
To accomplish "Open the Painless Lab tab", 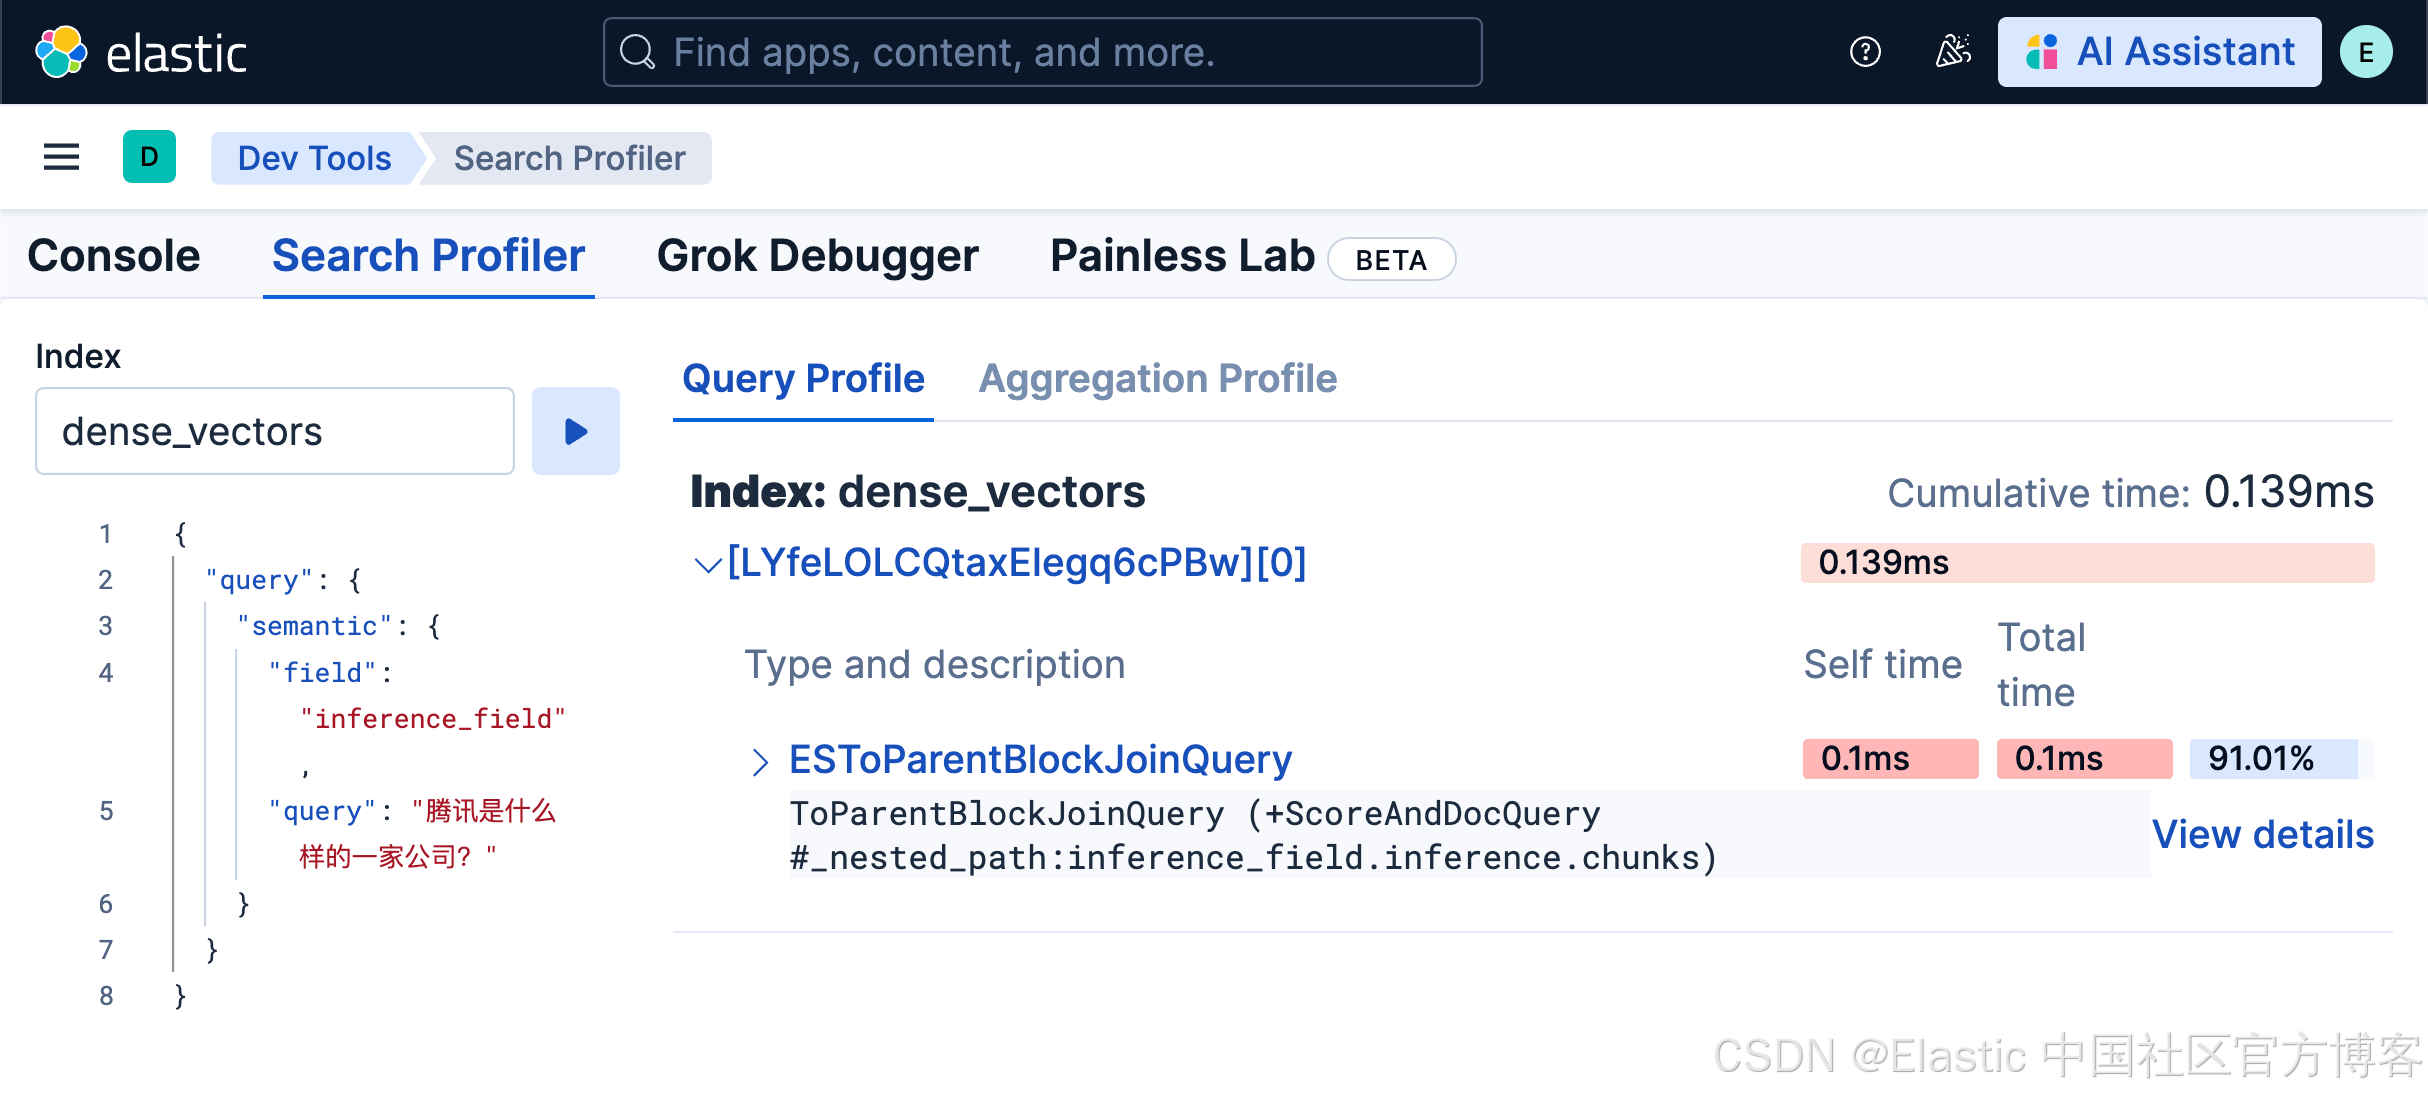I will point(1182,256).
